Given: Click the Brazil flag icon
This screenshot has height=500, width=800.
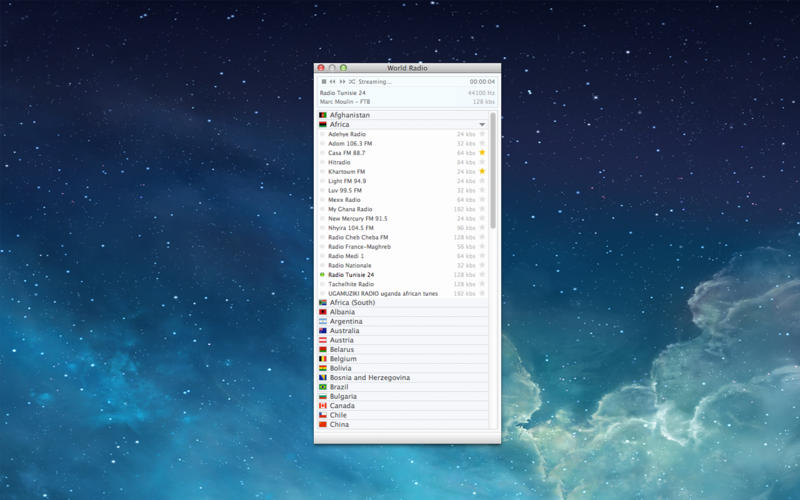Looking at the screenshot, I should [323, 387].
